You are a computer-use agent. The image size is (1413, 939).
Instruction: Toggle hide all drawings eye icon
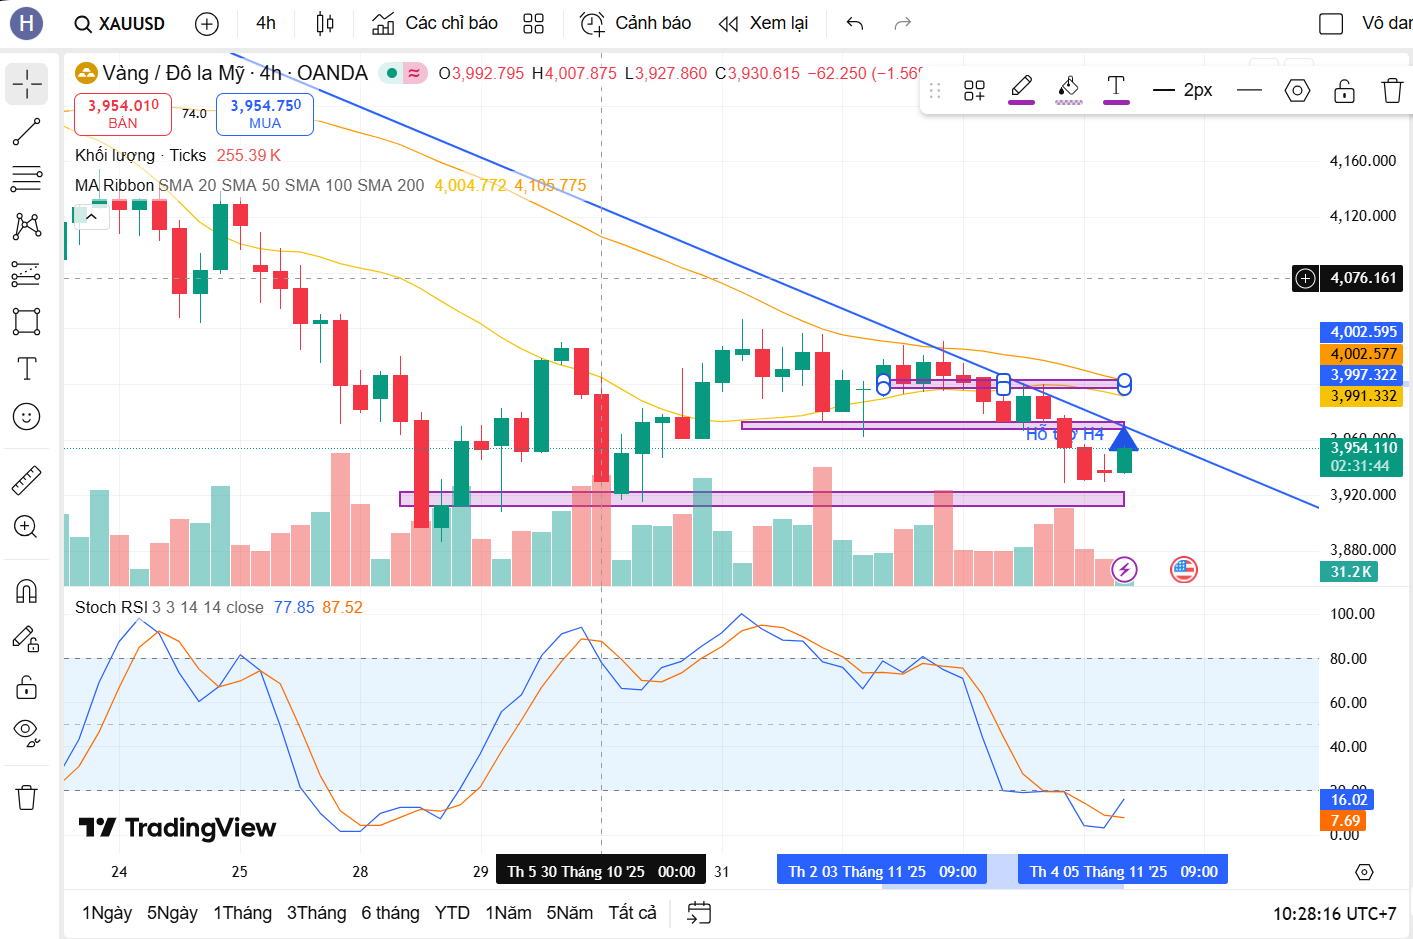point(27,732)
